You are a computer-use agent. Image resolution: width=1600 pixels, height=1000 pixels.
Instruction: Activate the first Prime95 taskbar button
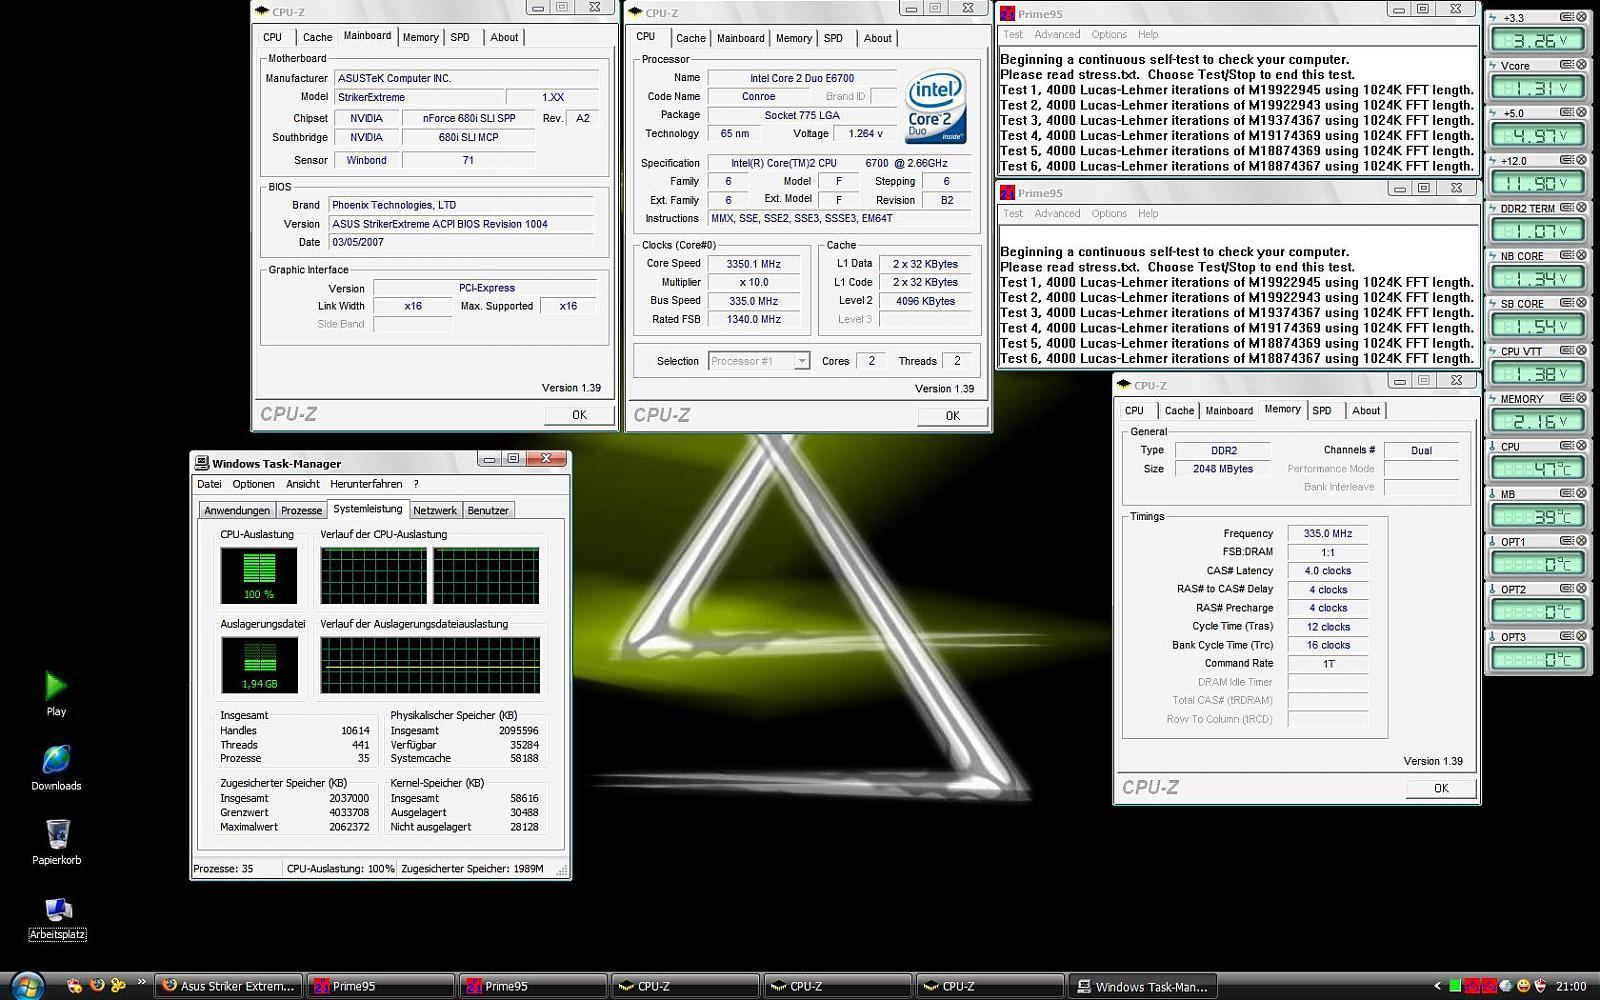(x=381, y=986)
